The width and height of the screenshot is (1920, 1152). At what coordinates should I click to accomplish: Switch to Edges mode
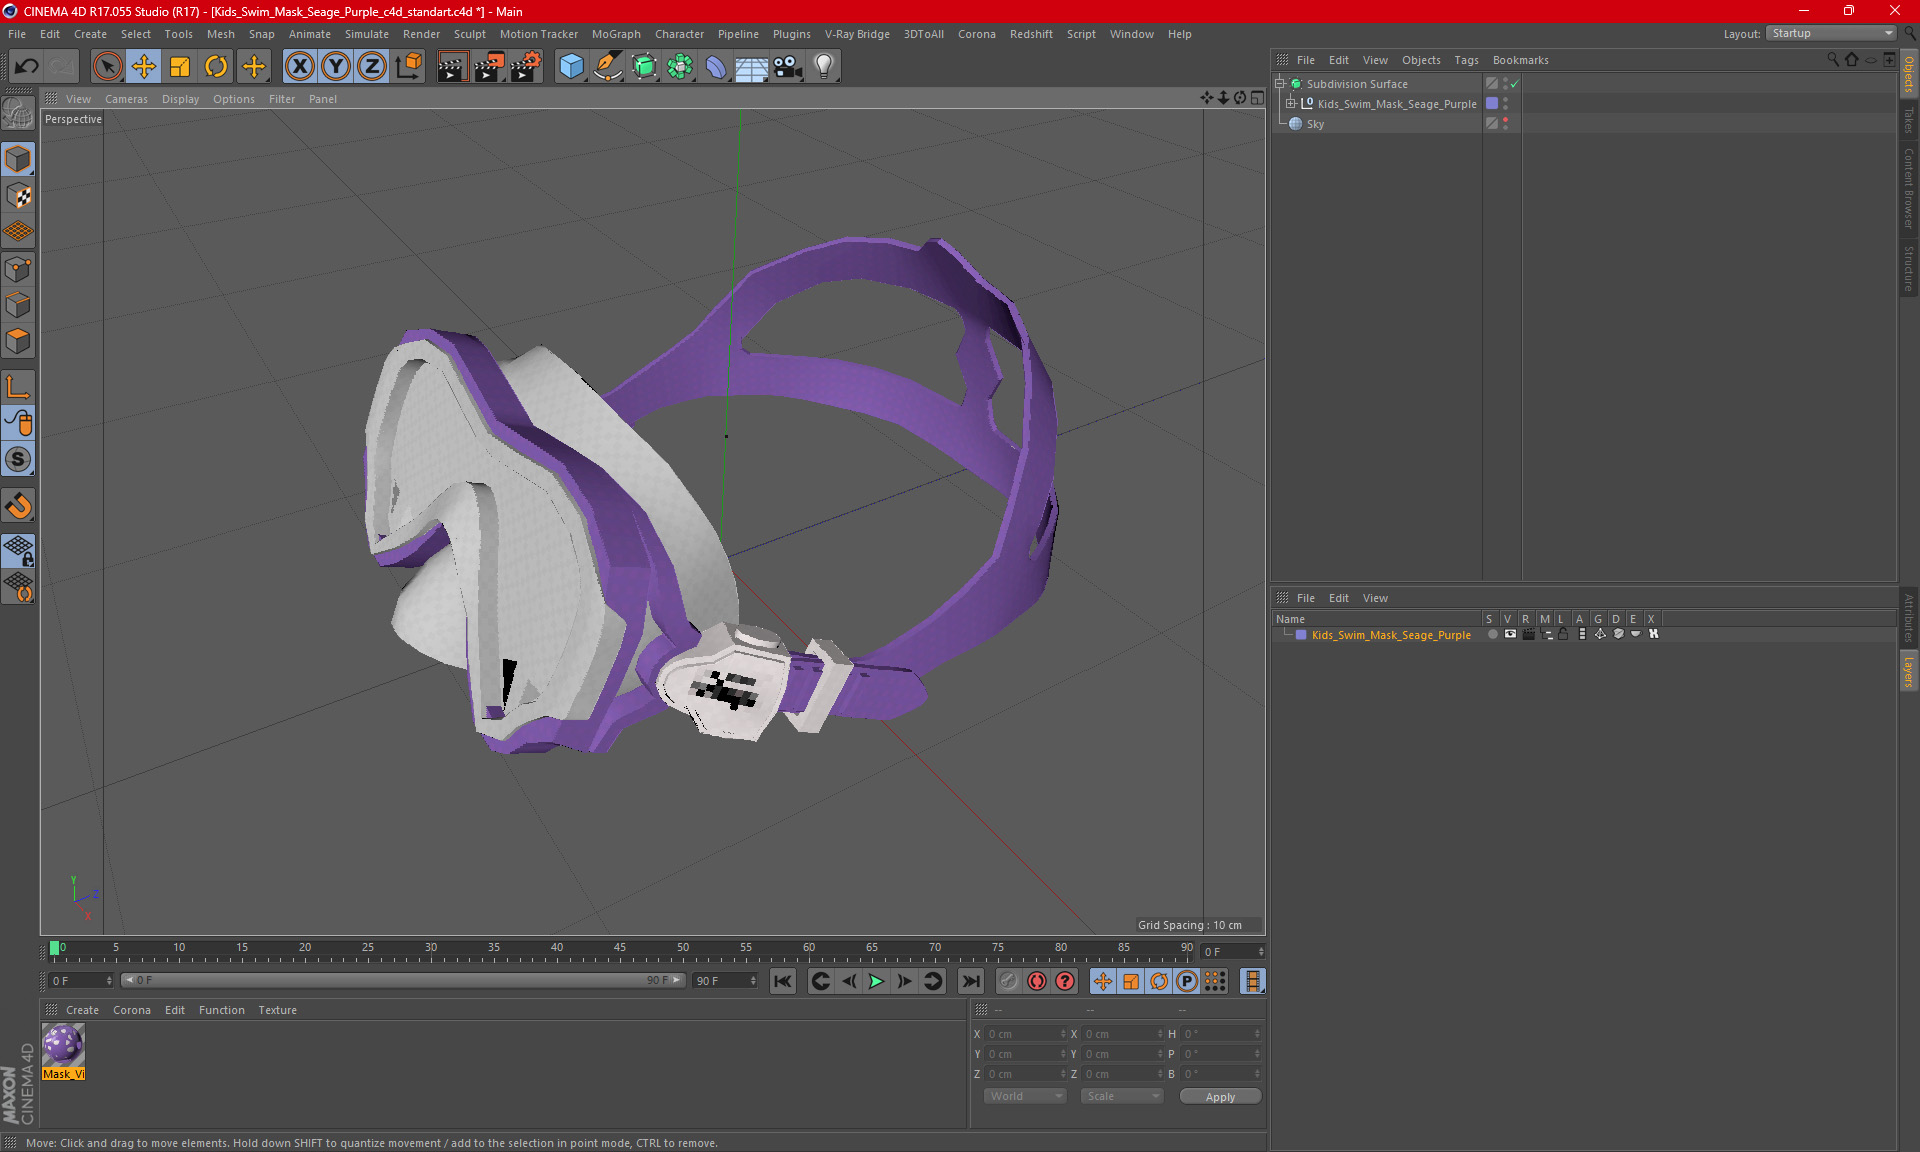(x=18, y=305)
